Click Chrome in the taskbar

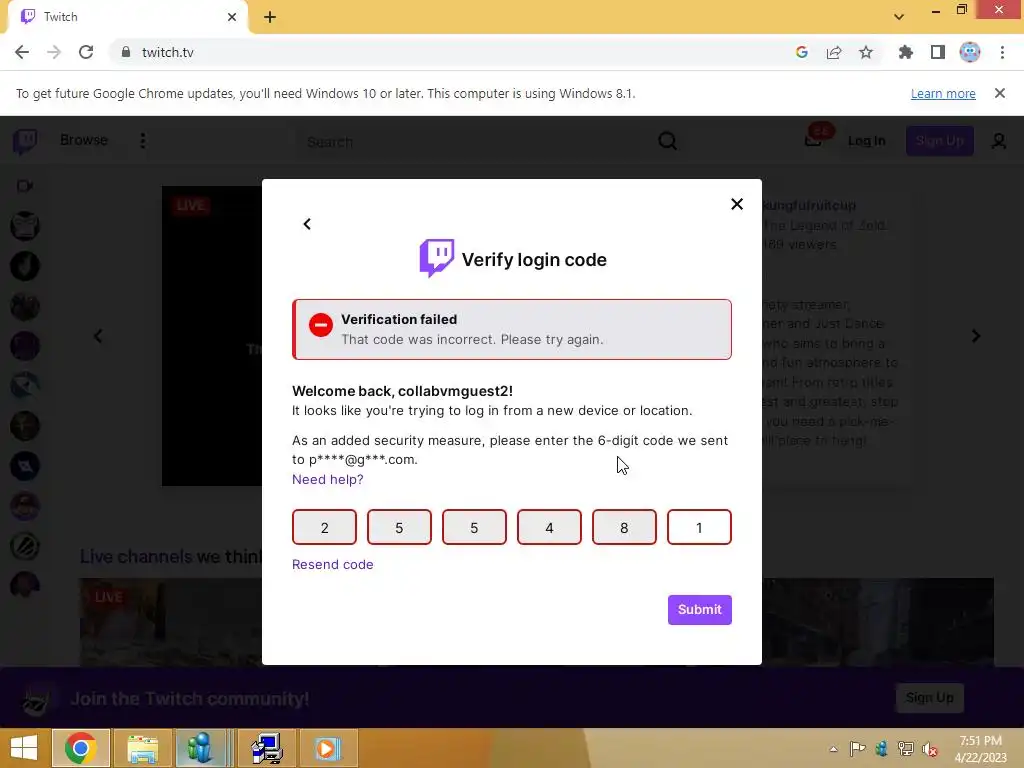[80, 748]
